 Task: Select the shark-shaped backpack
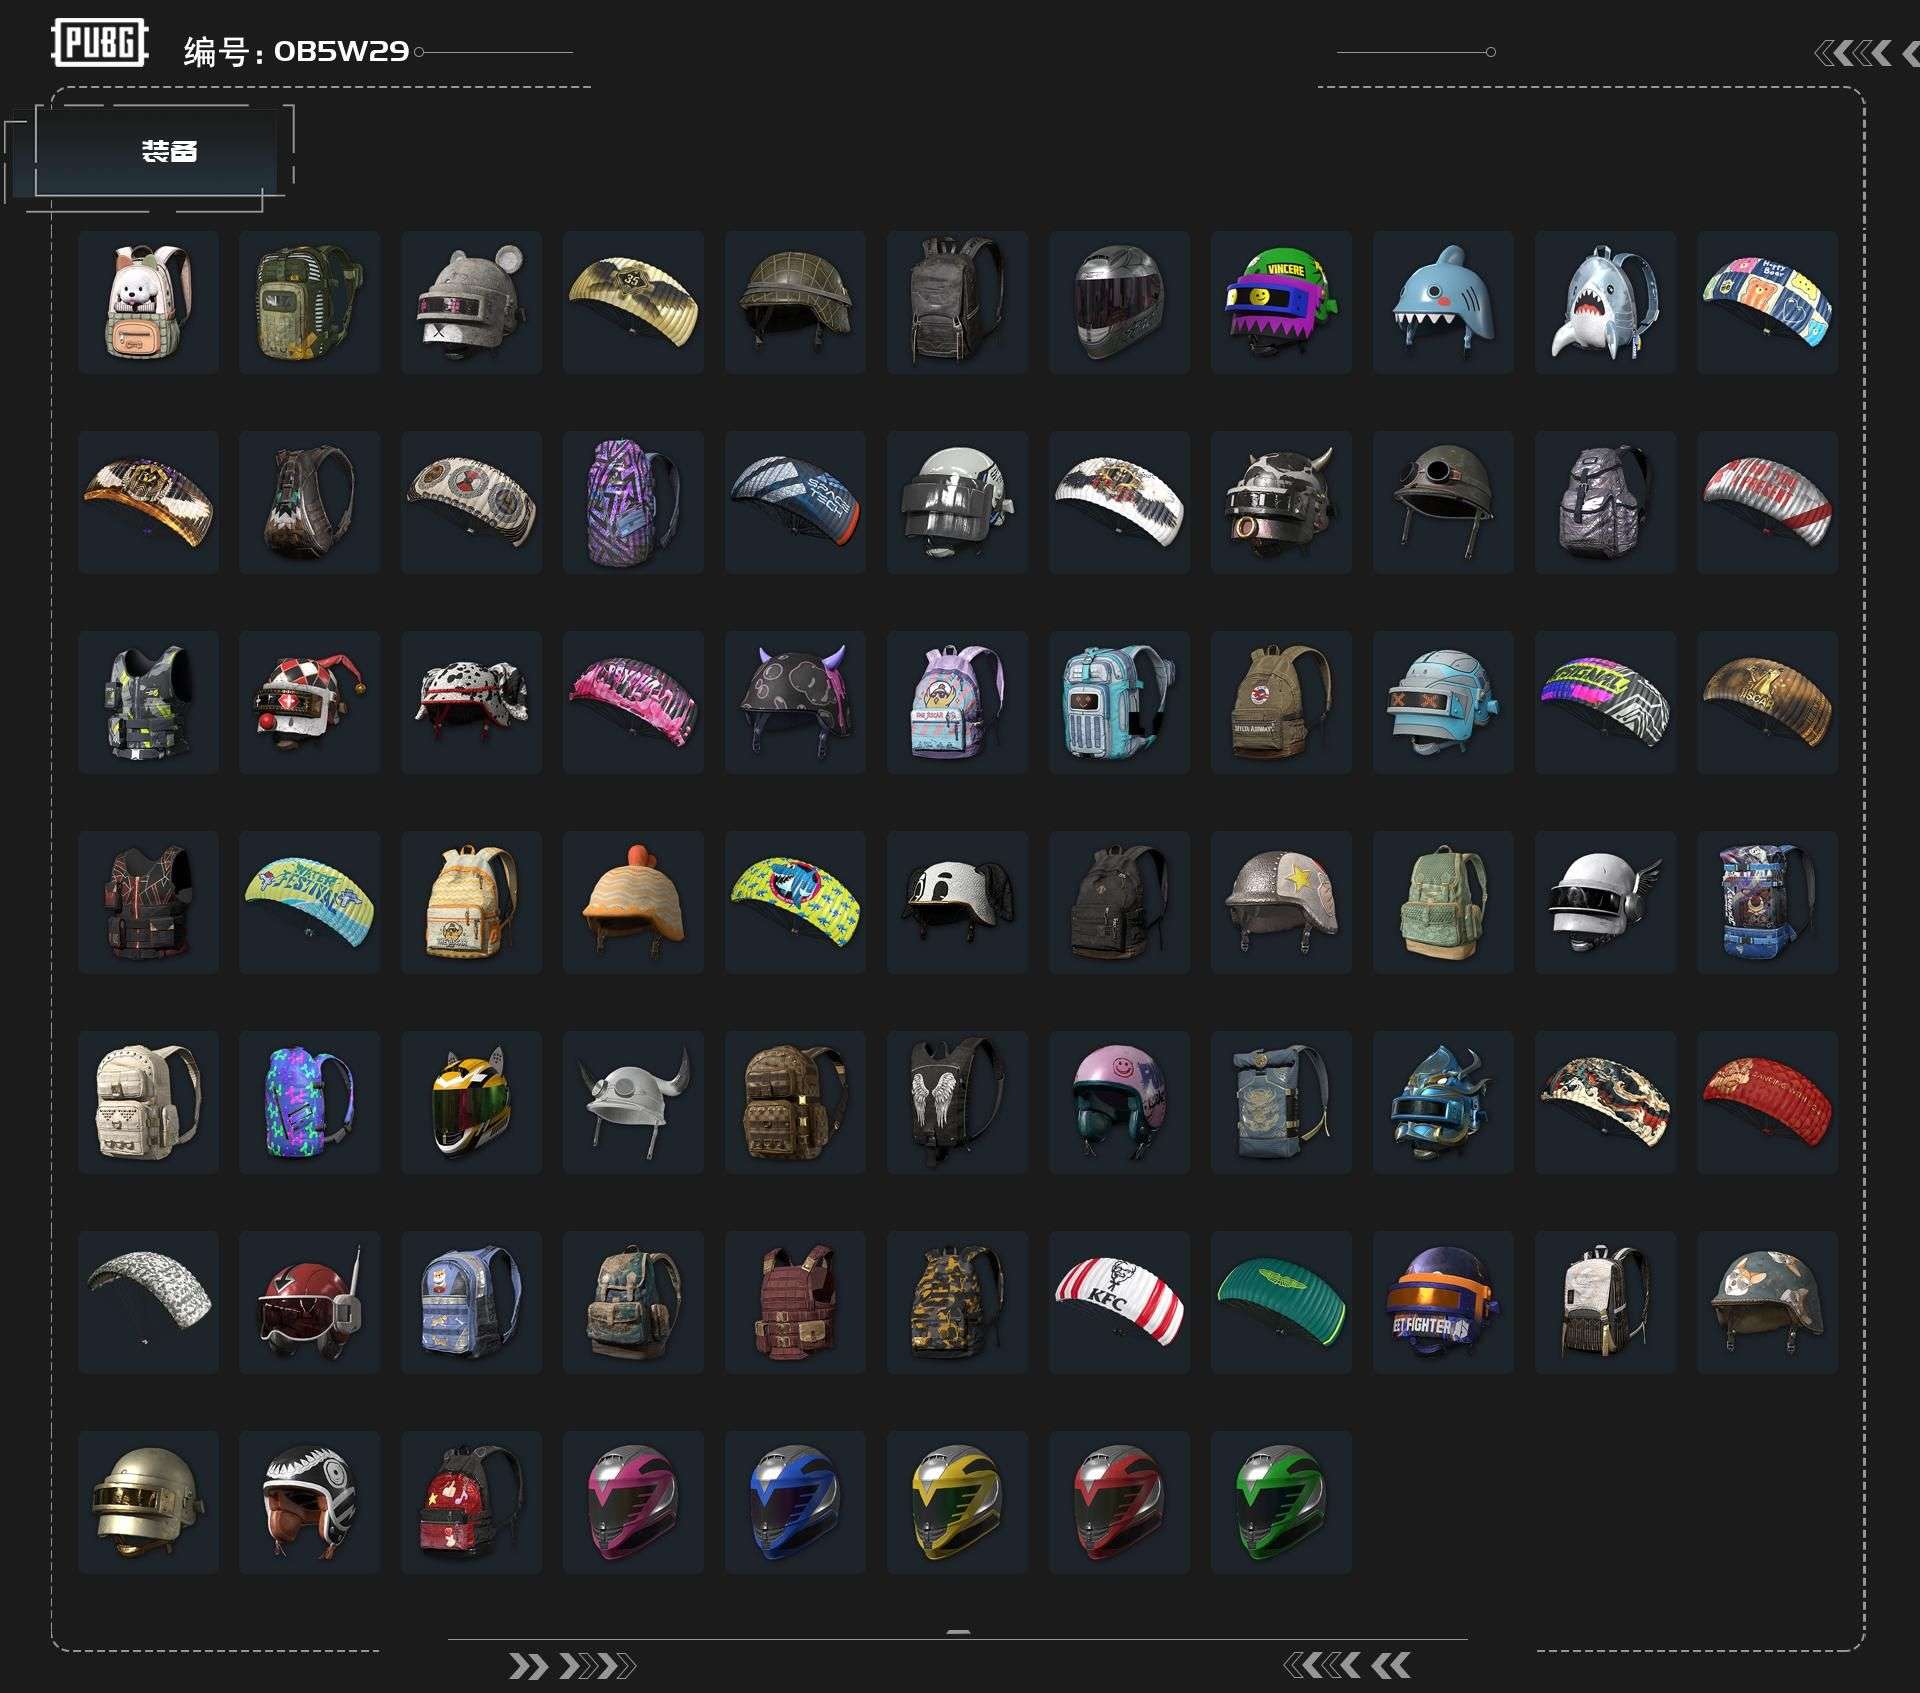[x=1604, y=301]
